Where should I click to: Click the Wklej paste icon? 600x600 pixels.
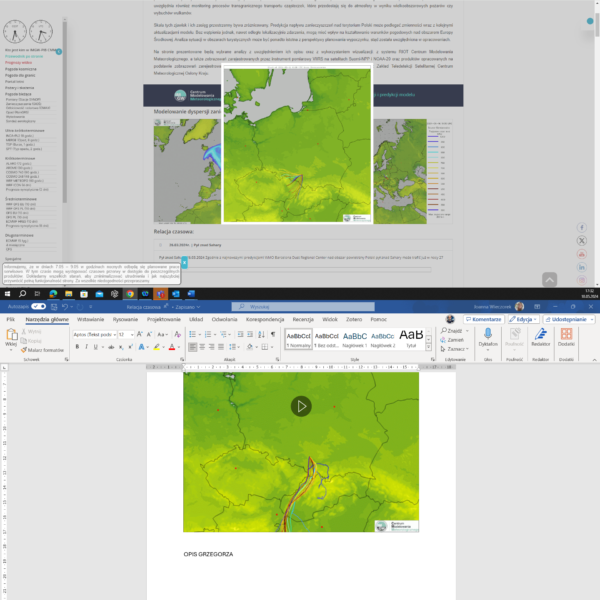11,335
